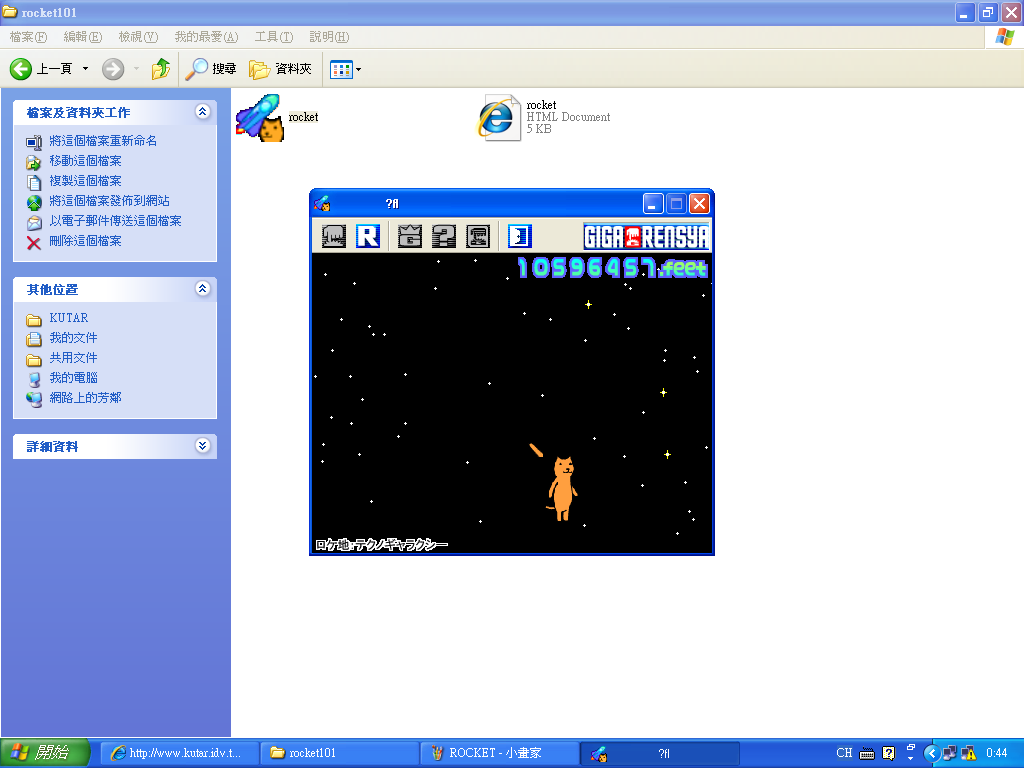Switch to rocket101 folder taskbar button
Viewport: 1024px width, 768px height.
tap(339, 753)
